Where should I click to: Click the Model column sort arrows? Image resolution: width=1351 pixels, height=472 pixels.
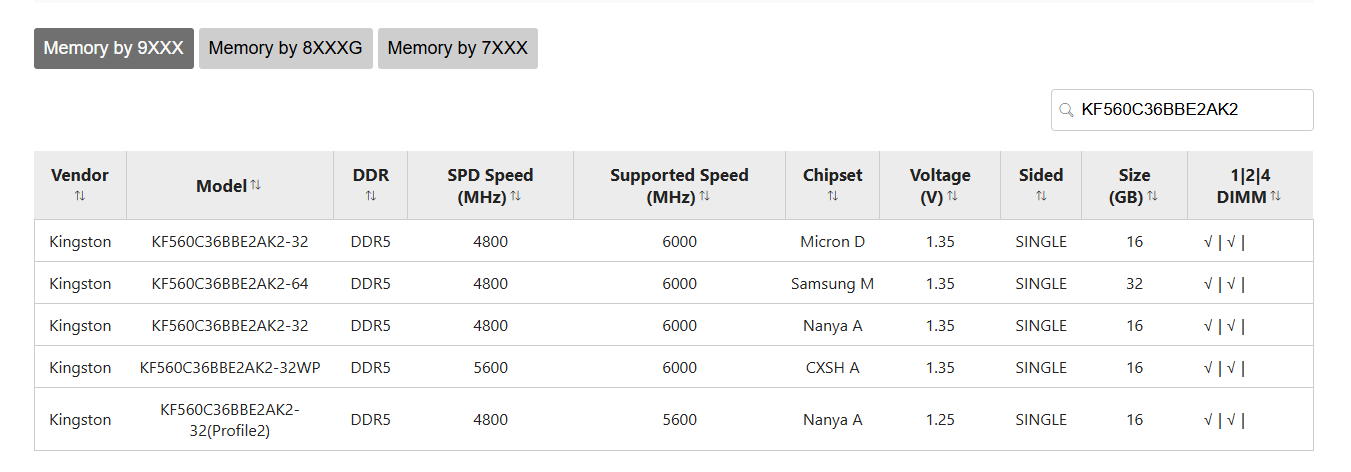pyautogui.click(x=255, y=185)
